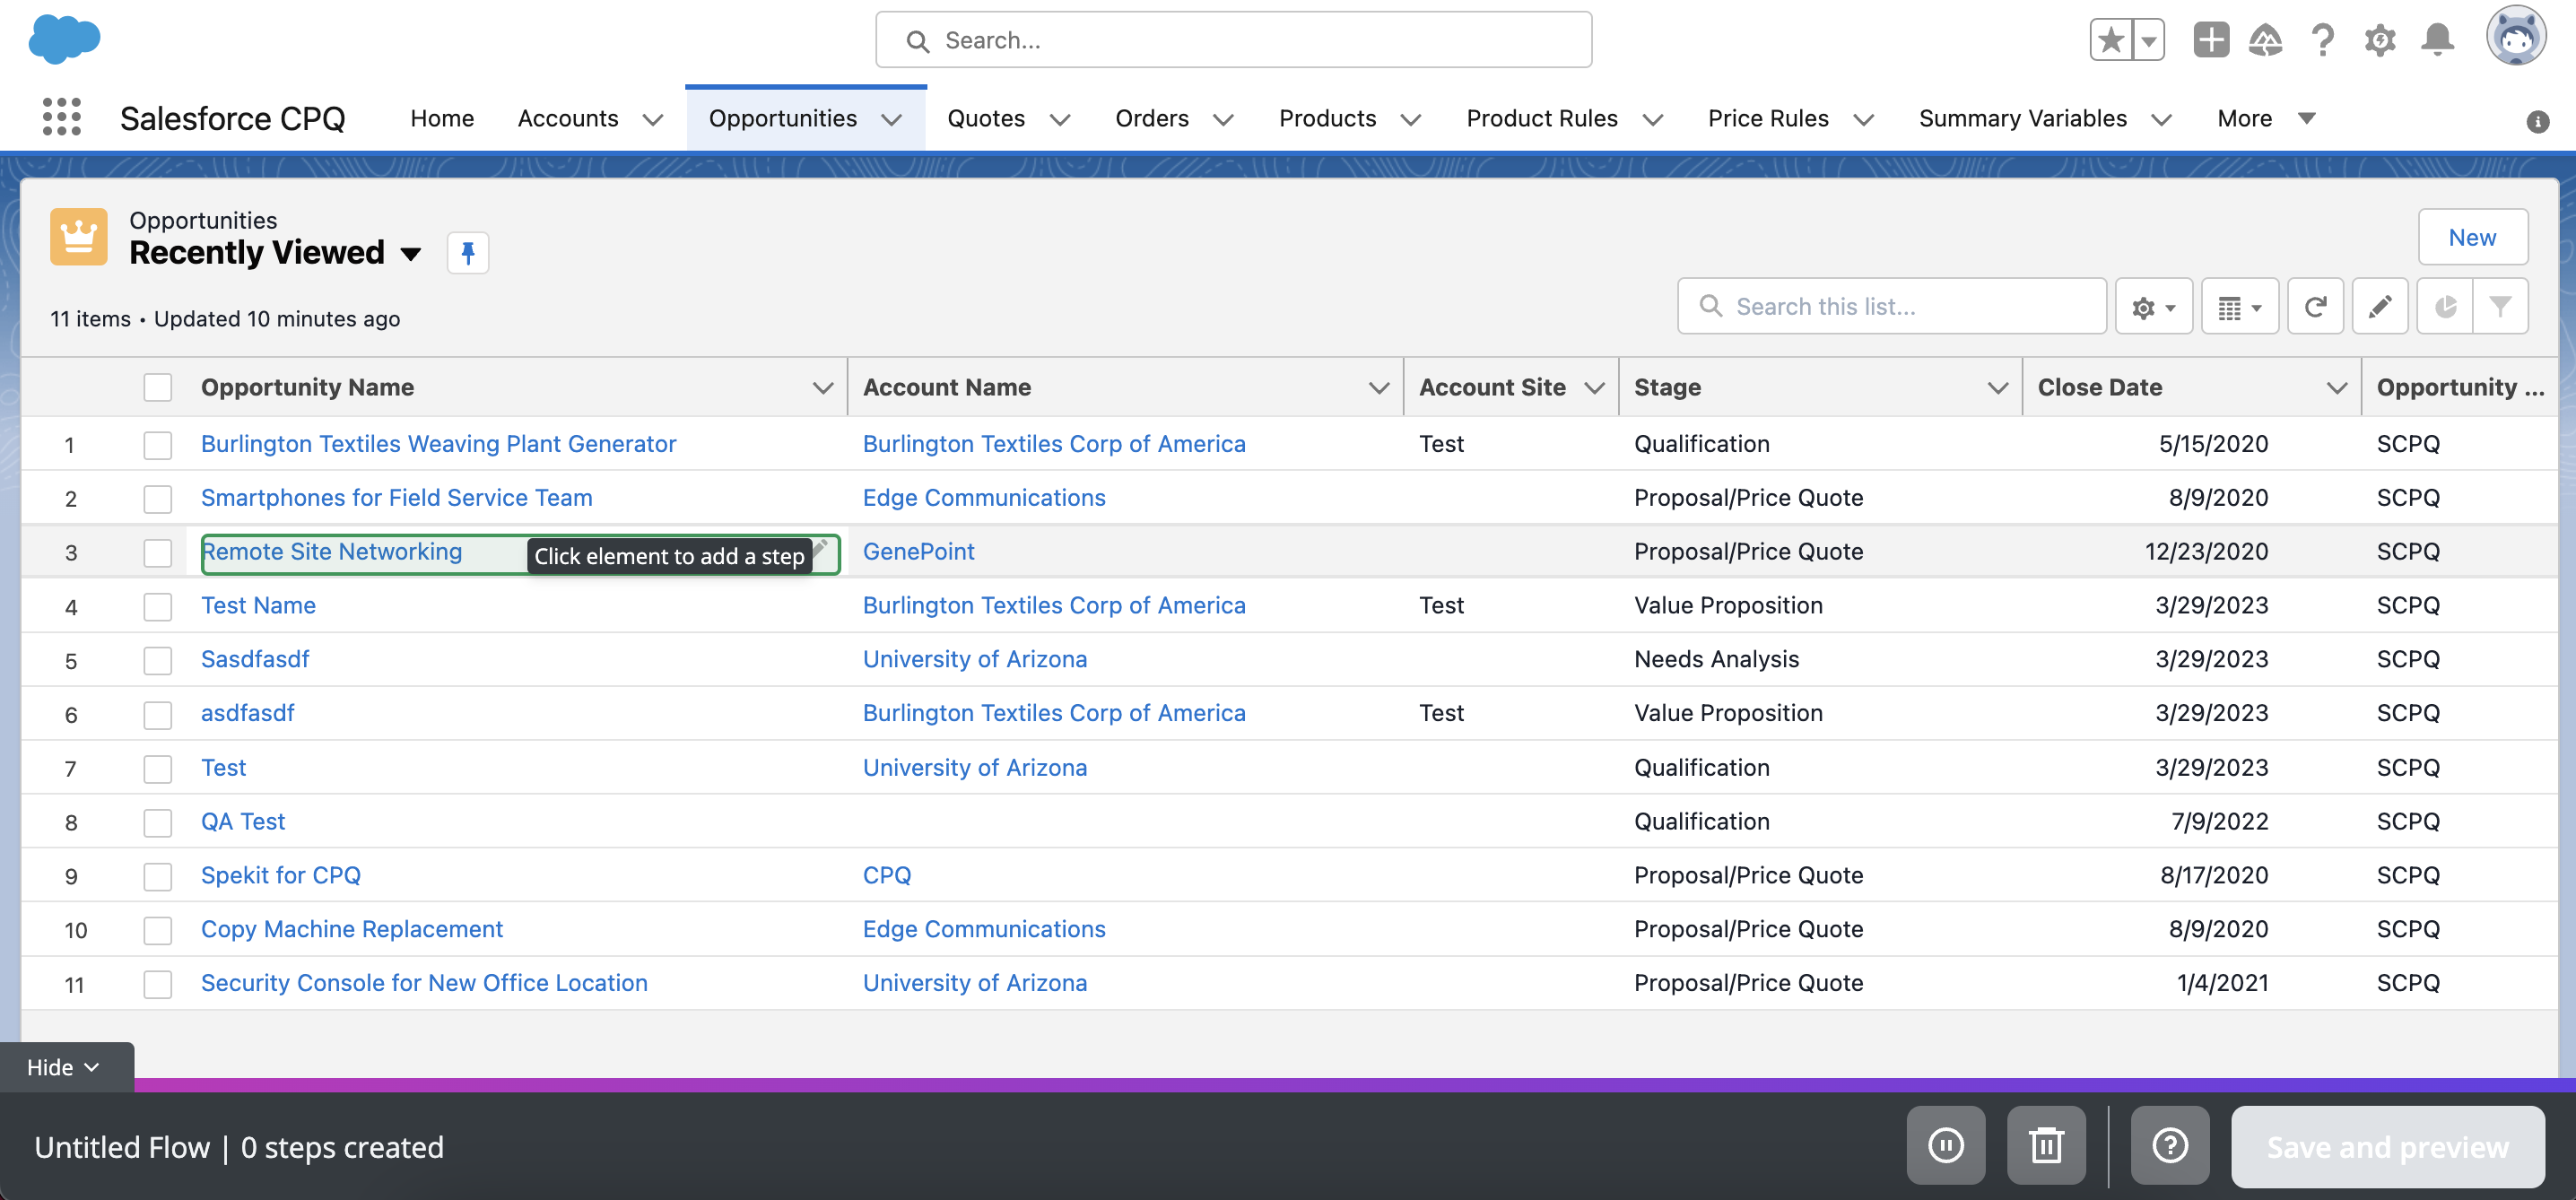Open Opportunity Name column menu chevron
This screenshot has width=2576, height=1200.
(x=823, y=388)
